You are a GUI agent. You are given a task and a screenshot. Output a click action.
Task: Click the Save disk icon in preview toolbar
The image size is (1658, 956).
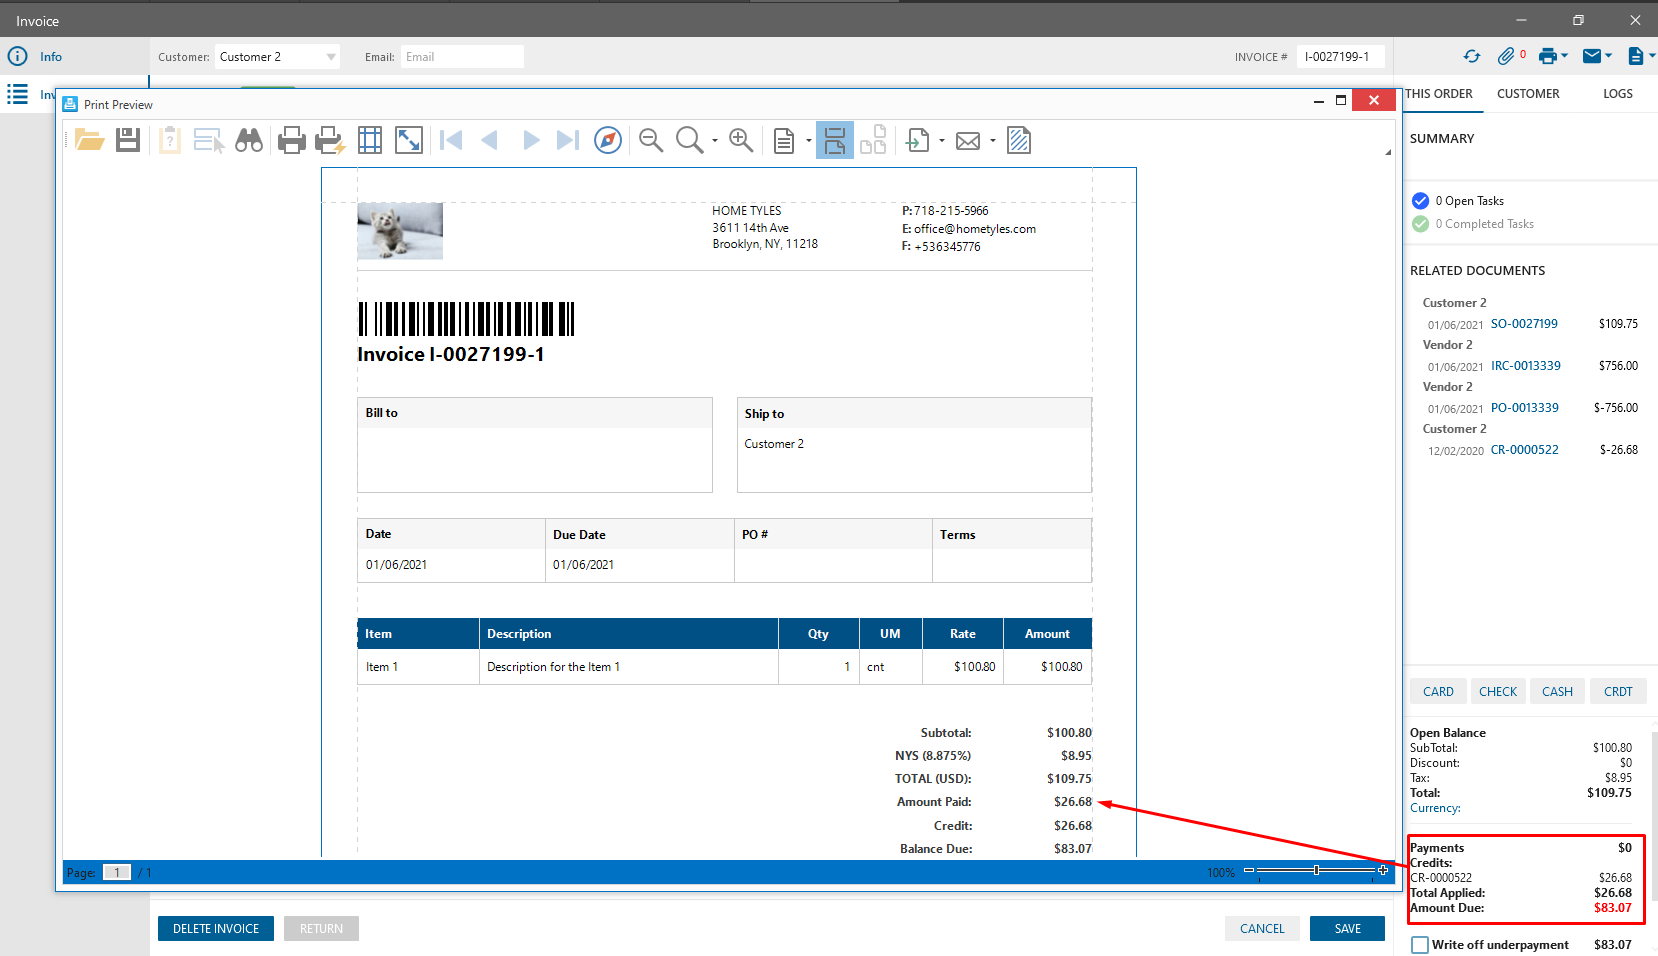click(128, 141)
